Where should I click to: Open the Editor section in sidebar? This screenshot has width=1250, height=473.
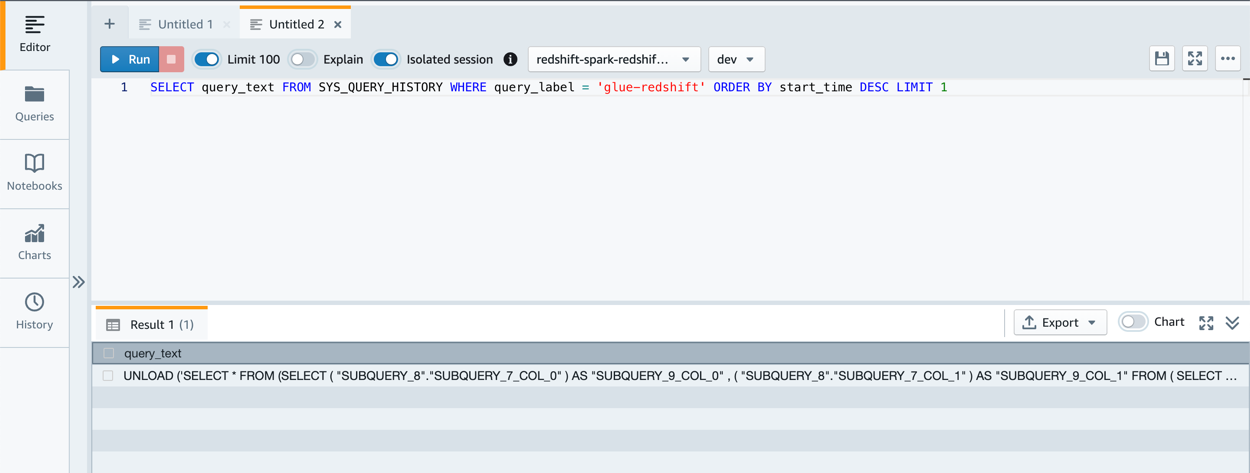(x=34, y=34)
